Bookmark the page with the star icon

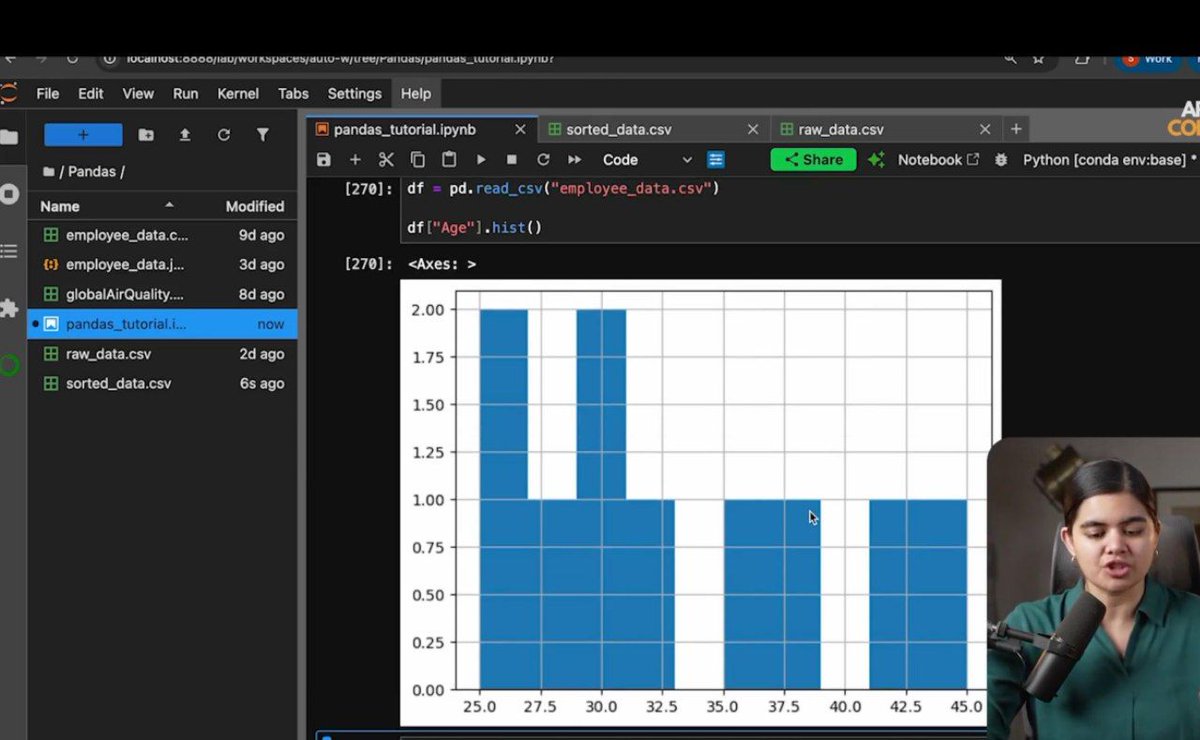[x=1038, y=58]
